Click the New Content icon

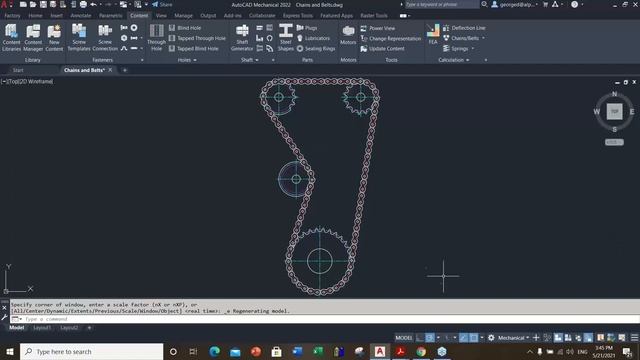click(x=54, y=37)
